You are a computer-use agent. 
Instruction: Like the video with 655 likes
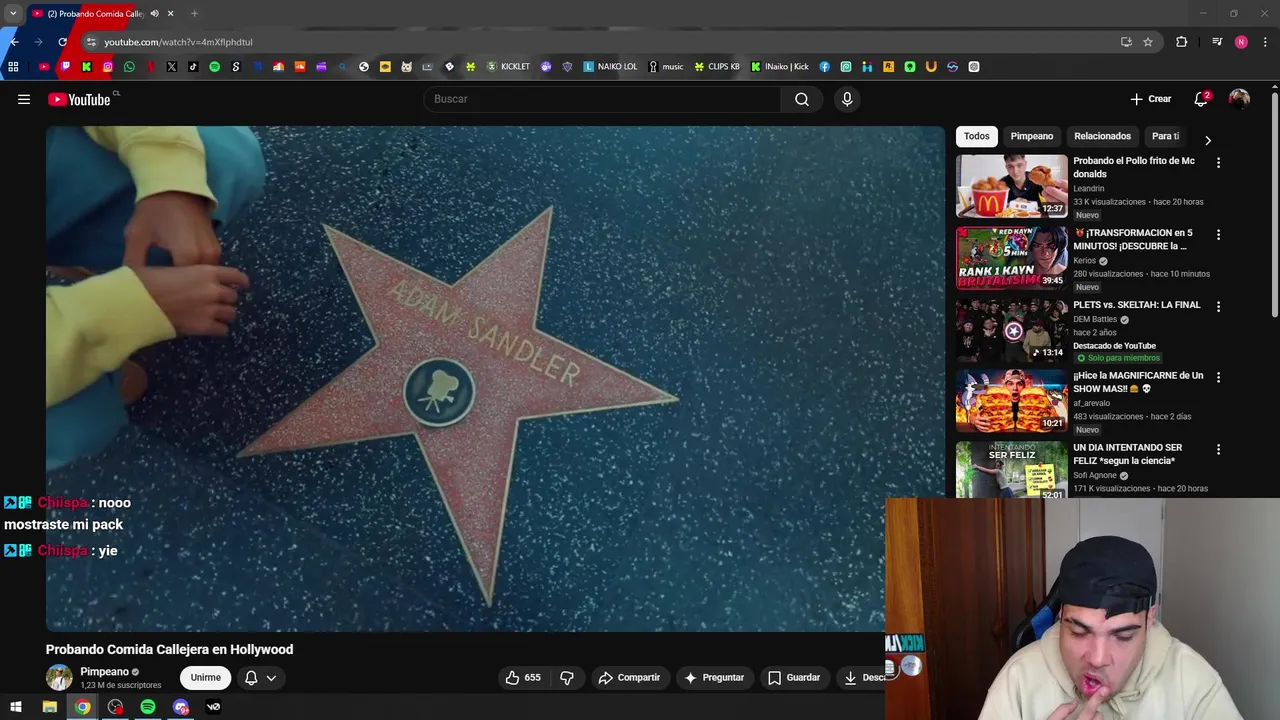click(x=523, y=677)
